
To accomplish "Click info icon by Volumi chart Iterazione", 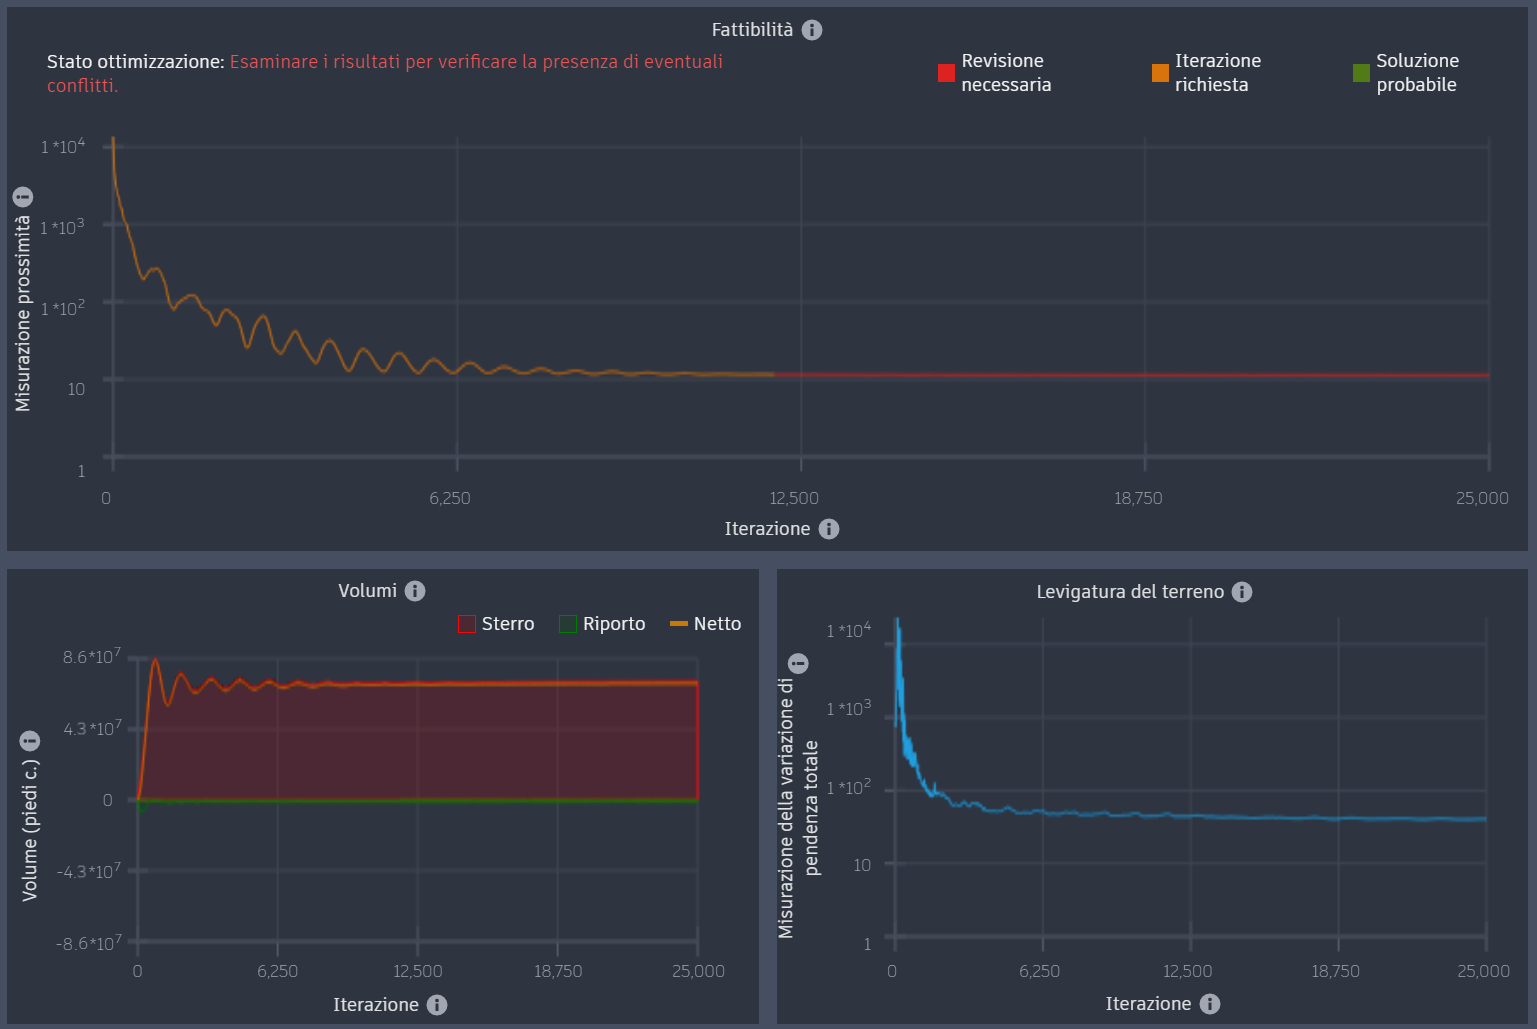I will coord(437,1005).
